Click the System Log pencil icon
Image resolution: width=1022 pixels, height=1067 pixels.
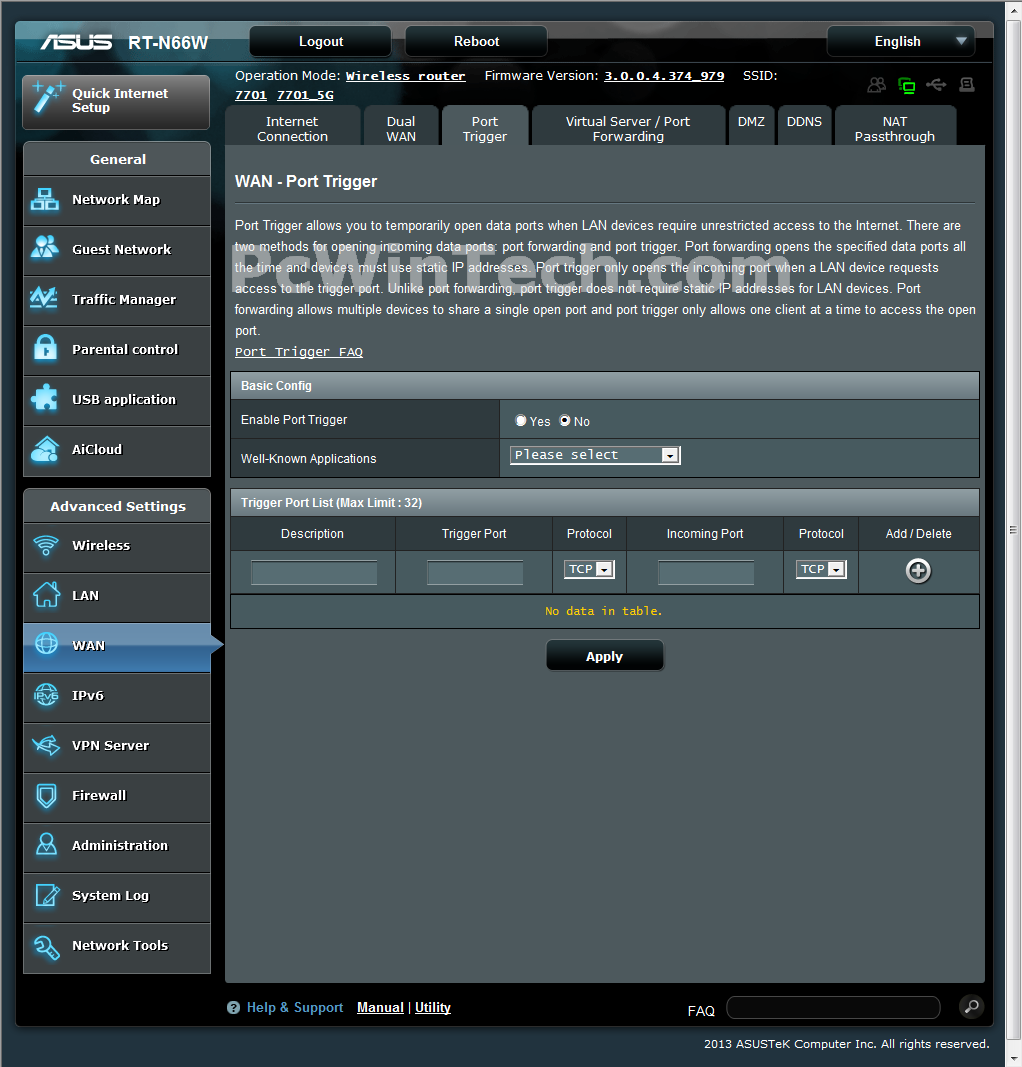[46, 895]
